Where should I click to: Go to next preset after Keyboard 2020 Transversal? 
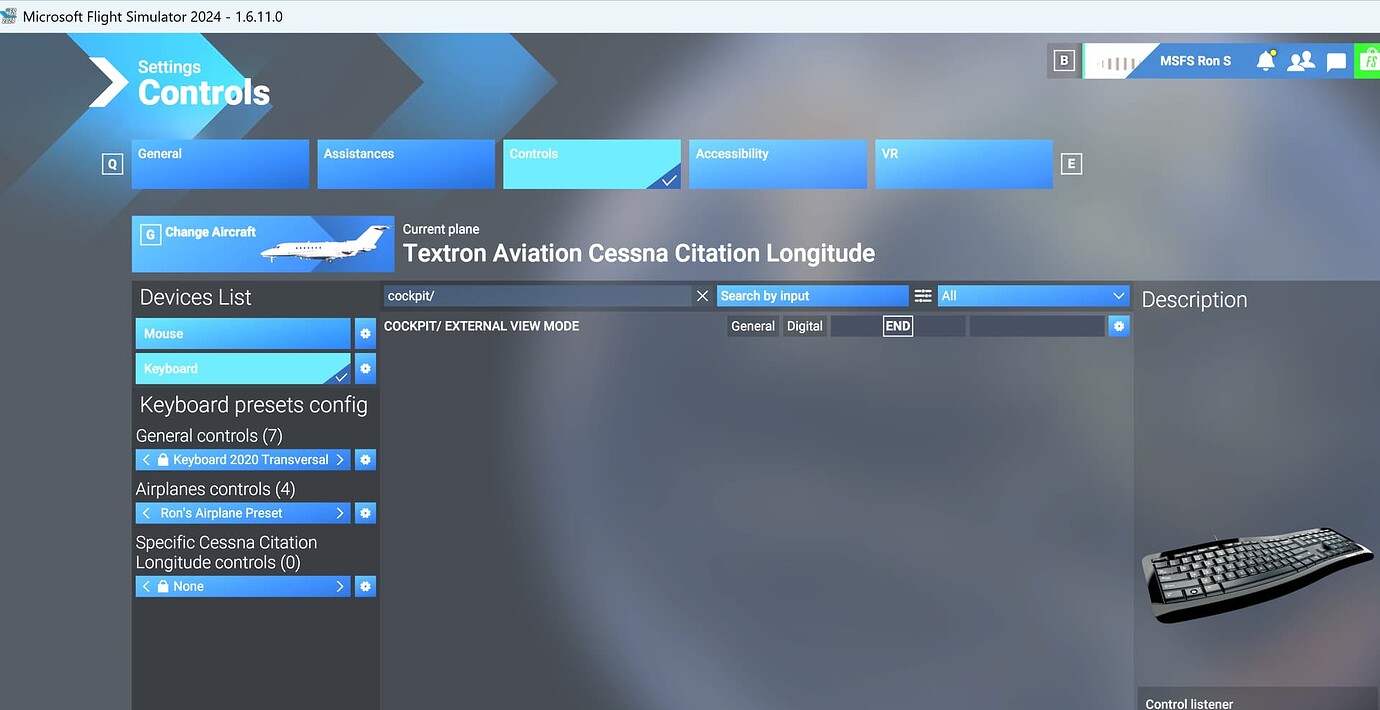click(340, 460)
